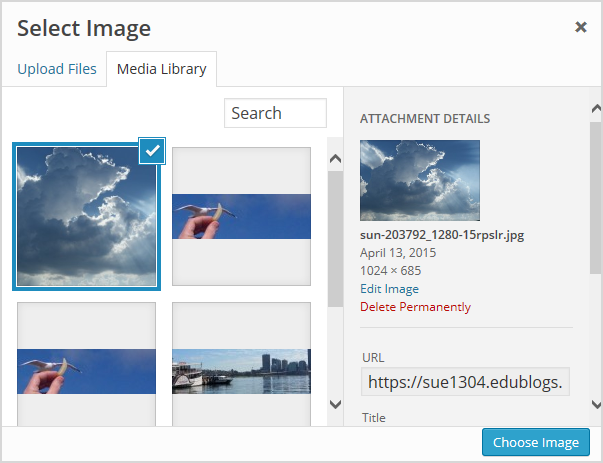Image resolution: width=603 pixels, height=463 pixels.
Task: Click the media grid scroll down arrow
Action: [x=335, y=404]
